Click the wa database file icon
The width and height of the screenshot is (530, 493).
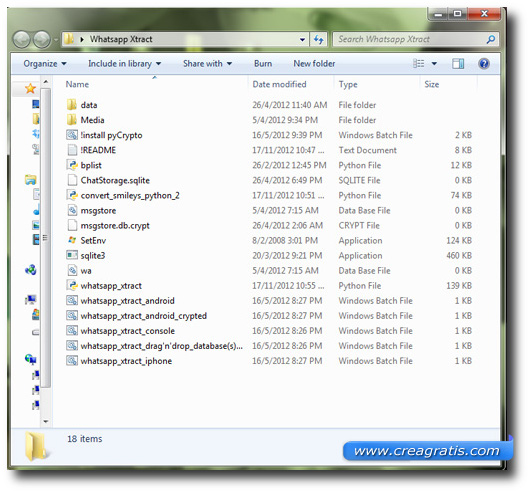tap(72, 270)
